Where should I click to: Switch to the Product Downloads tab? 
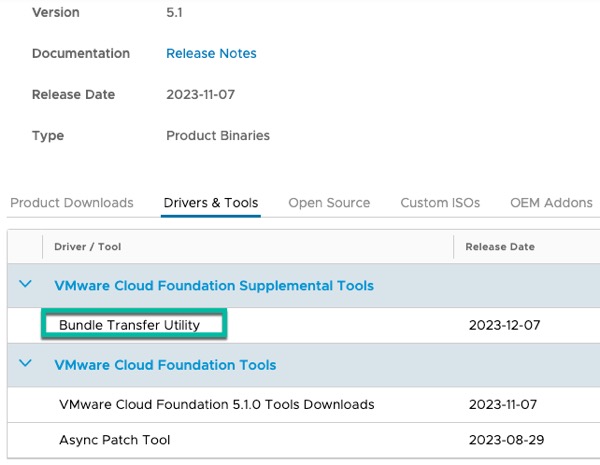[71, 203]
